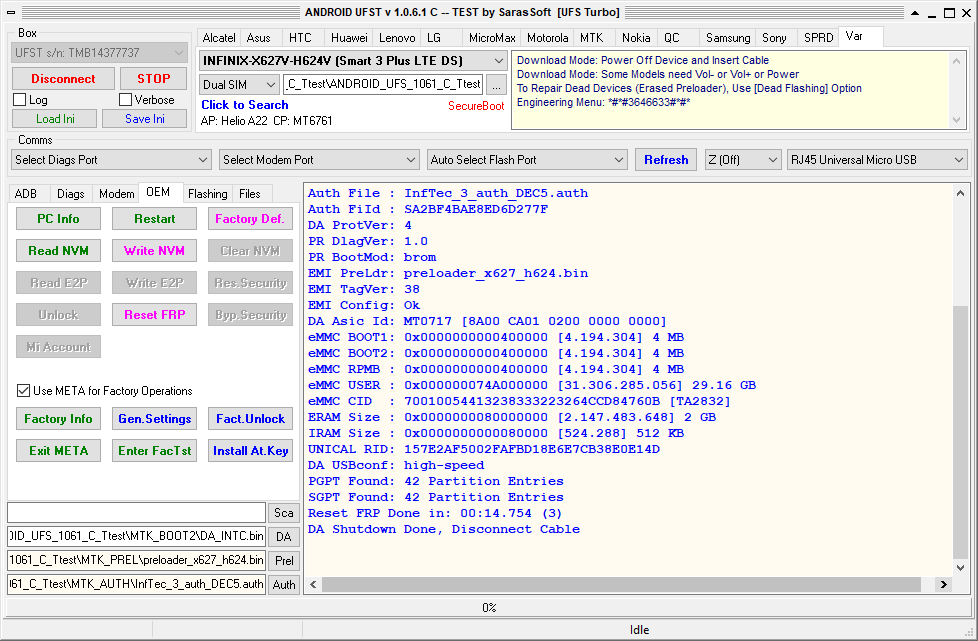Click the system menu icon in title bar

tap(11, 12)
